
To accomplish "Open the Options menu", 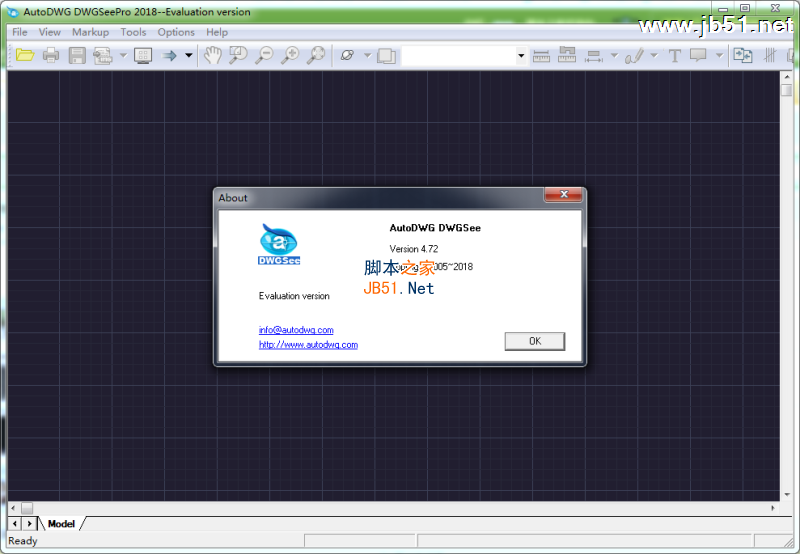I will tap(176, 32).
